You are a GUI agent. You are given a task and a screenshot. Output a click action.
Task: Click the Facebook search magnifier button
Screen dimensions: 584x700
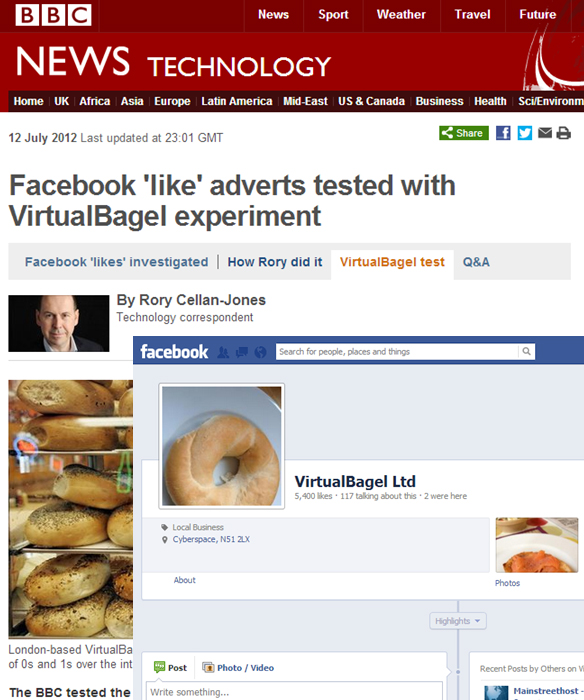point(527,351)
